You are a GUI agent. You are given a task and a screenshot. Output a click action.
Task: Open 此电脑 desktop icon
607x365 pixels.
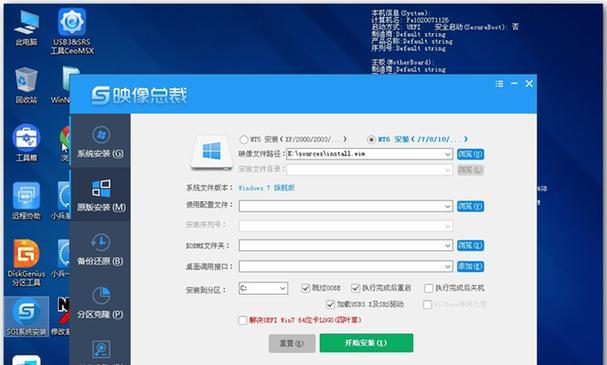26,28
